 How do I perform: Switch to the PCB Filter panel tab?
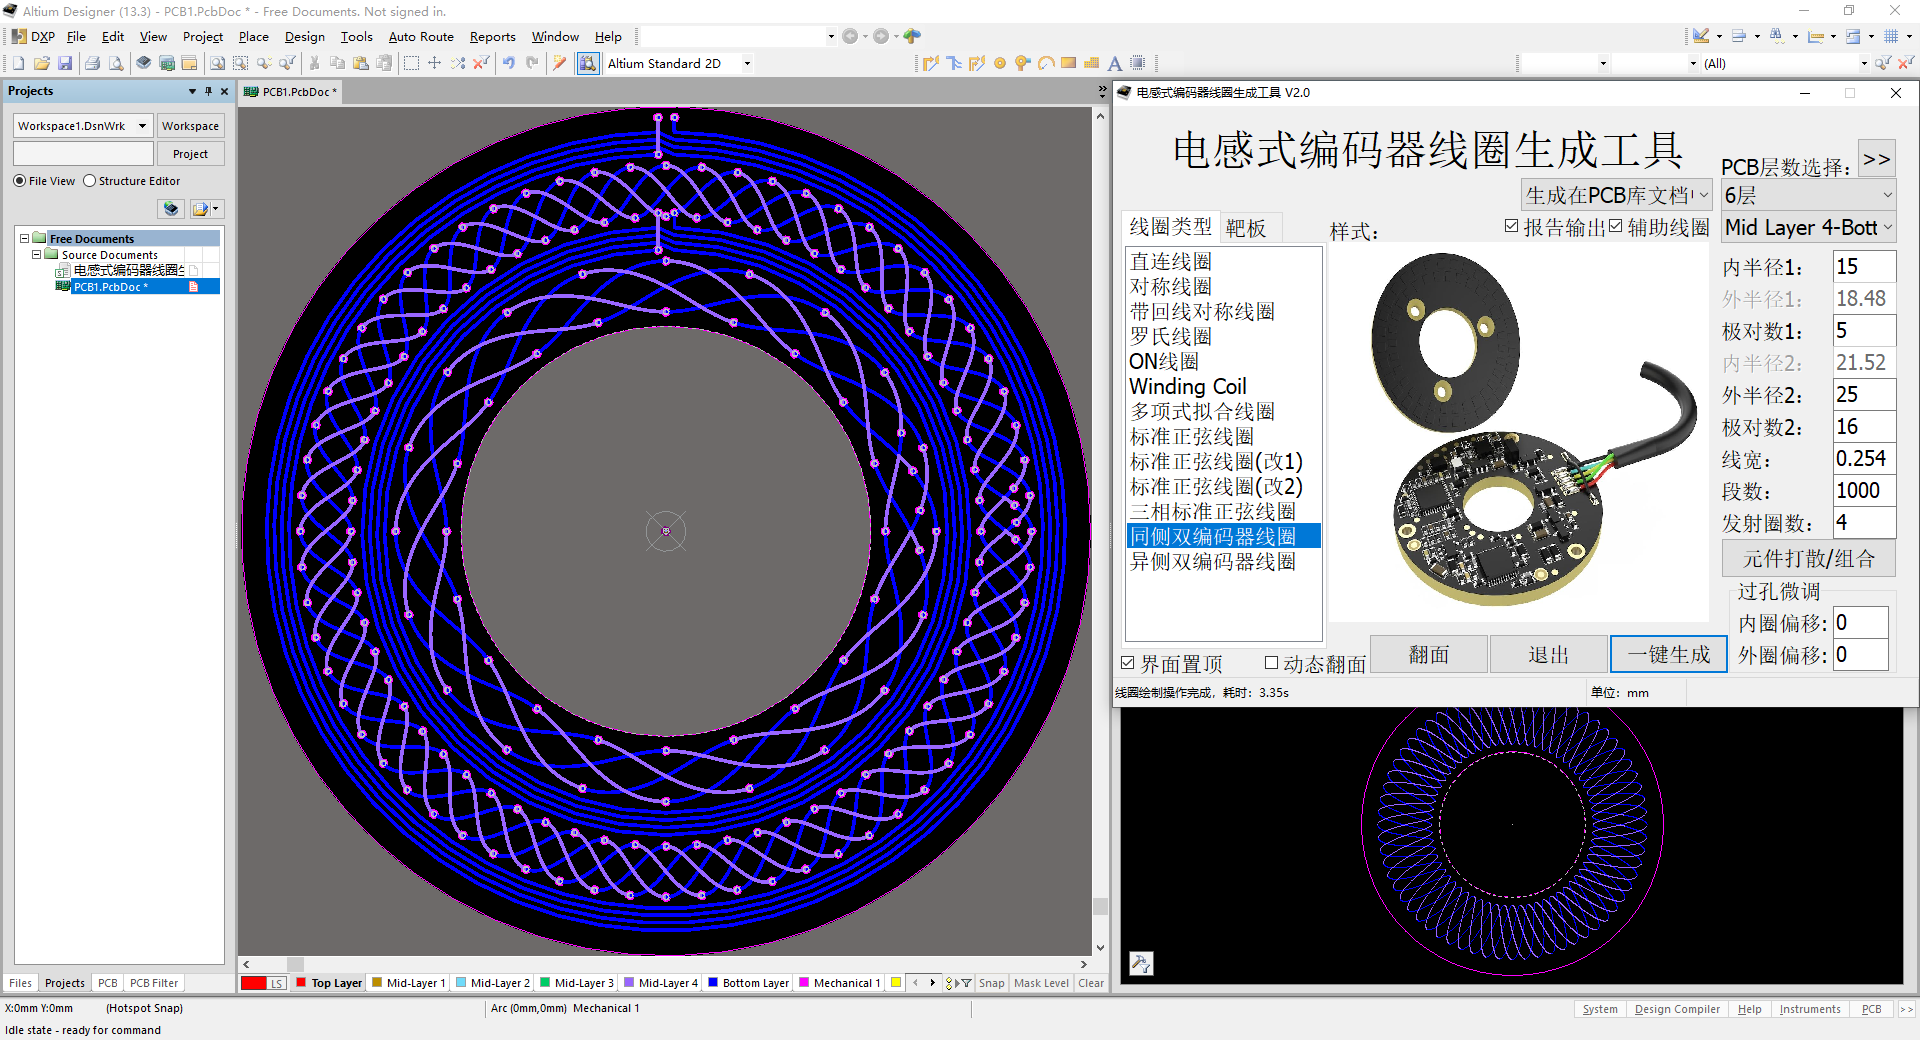(154, 983)
